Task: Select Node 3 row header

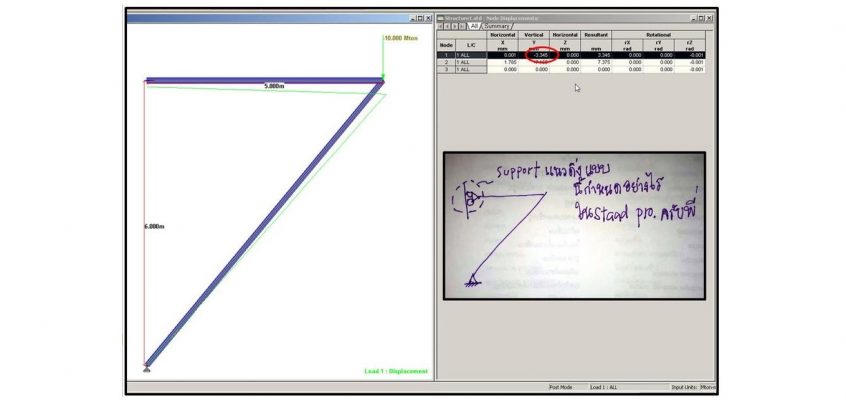Action: (x=446, y=69)
